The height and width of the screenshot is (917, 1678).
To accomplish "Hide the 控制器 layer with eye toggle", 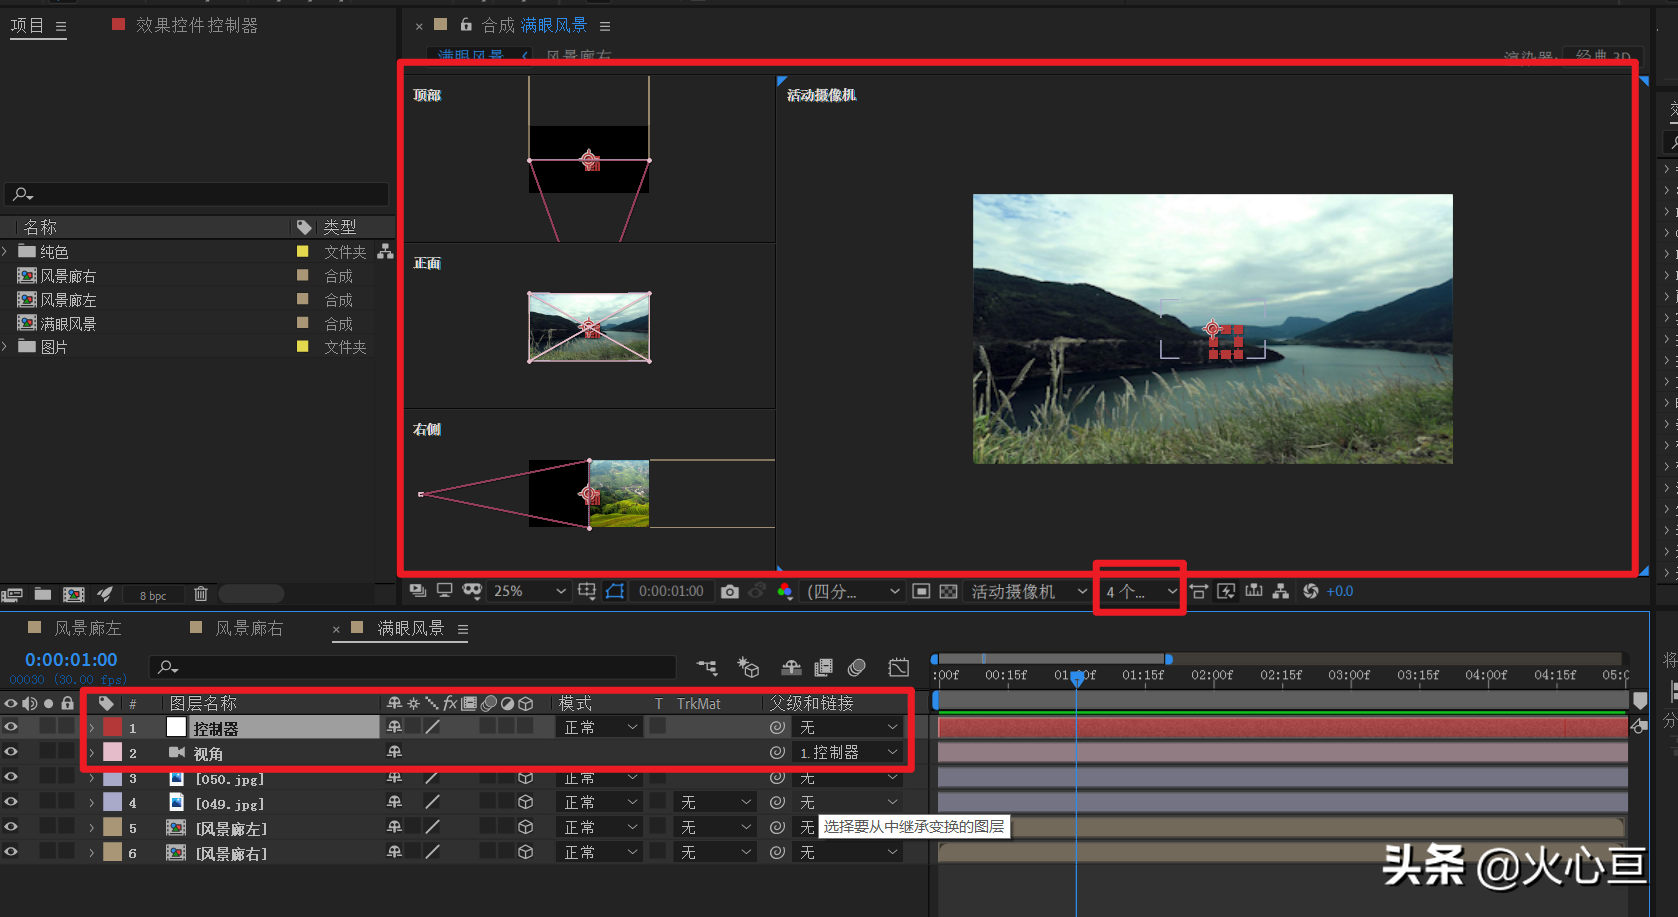I will [11, 726].
